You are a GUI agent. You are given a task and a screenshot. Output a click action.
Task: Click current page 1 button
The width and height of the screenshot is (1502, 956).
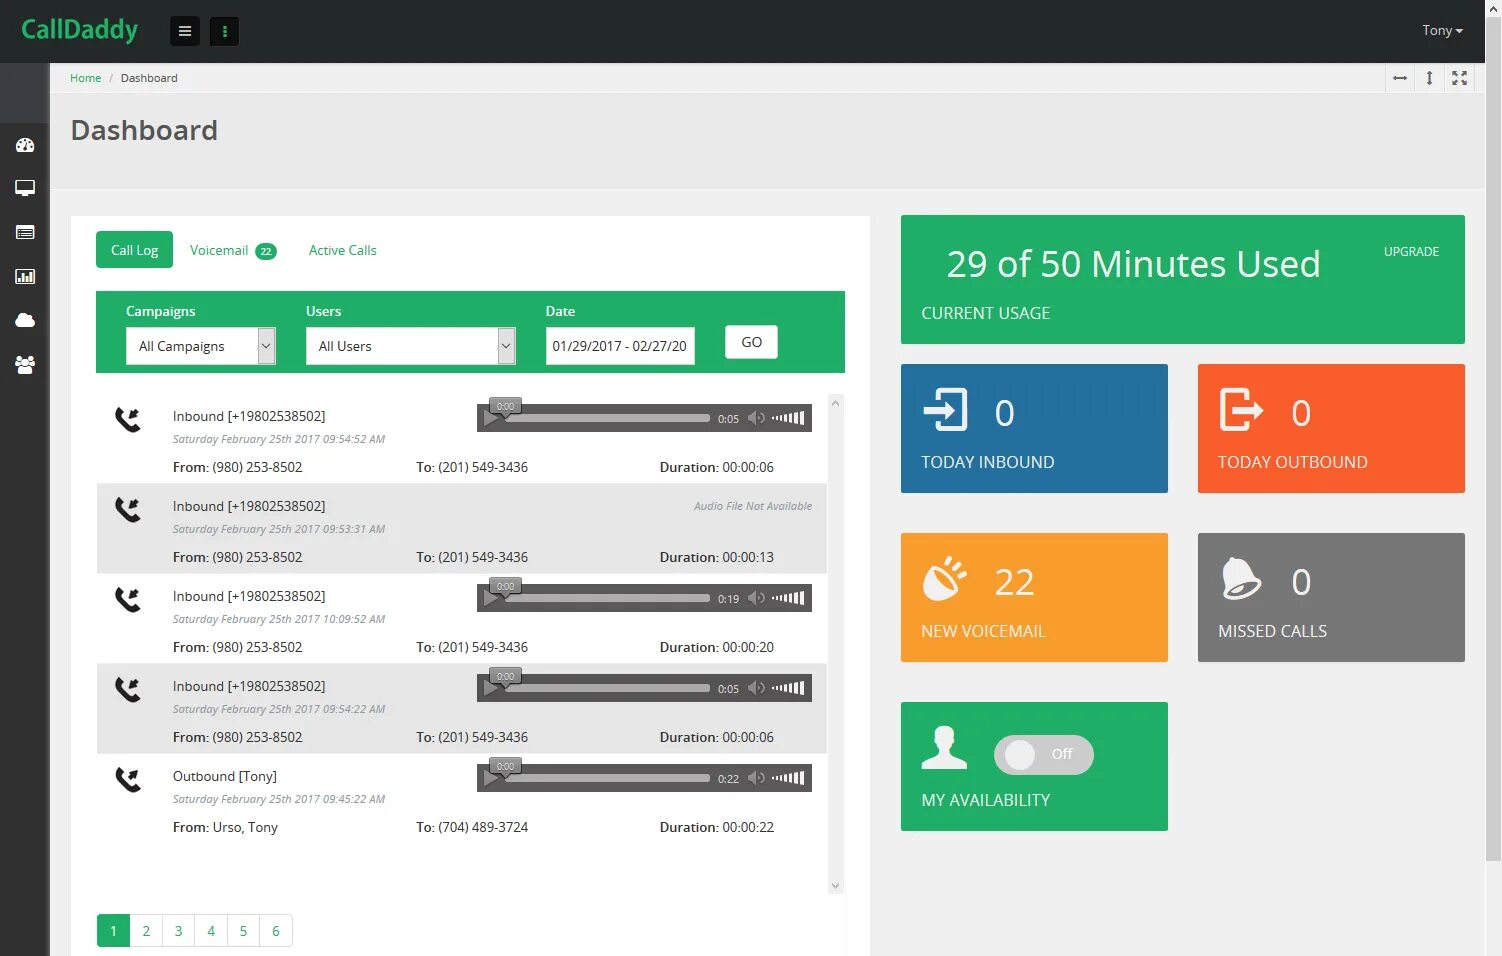tap(113, 931)
